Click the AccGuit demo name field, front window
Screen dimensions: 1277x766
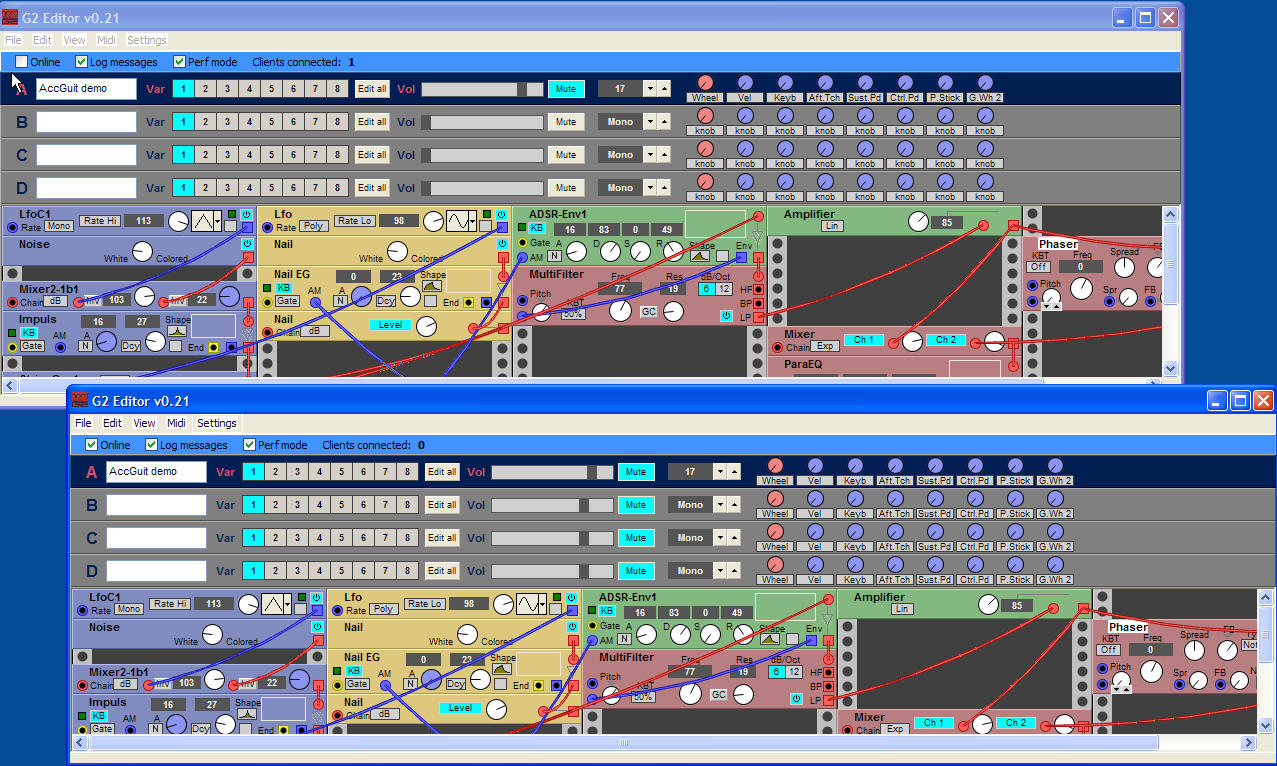tap(156, 472)
